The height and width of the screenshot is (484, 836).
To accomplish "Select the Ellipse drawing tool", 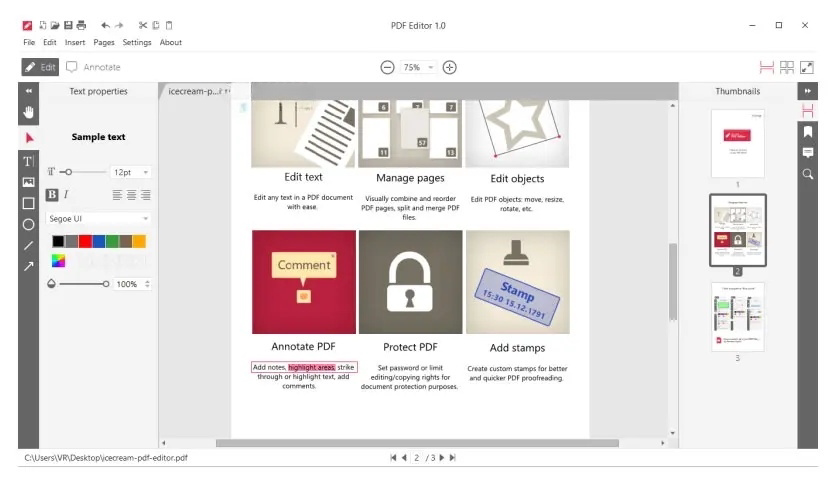I will 29,224.
